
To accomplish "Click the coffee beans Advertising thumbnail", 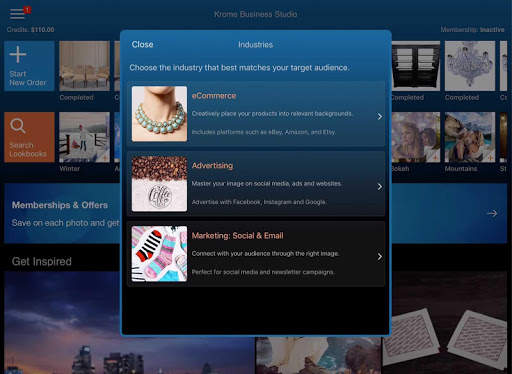I will tap(159, 184).
